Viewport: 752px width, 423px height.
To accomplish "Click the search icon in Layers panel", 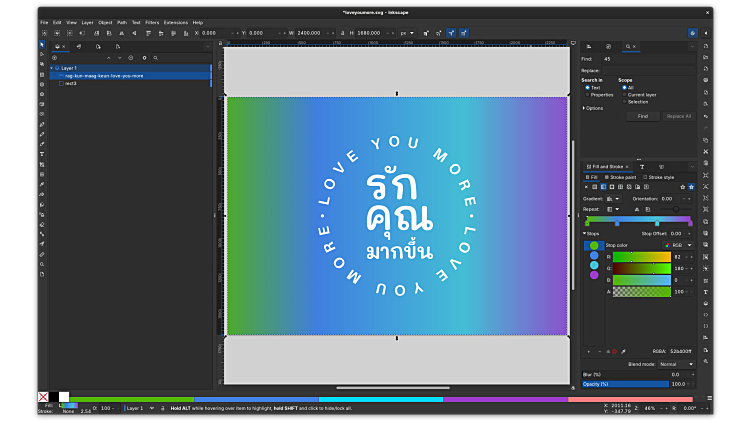I will tap(157, 58).
